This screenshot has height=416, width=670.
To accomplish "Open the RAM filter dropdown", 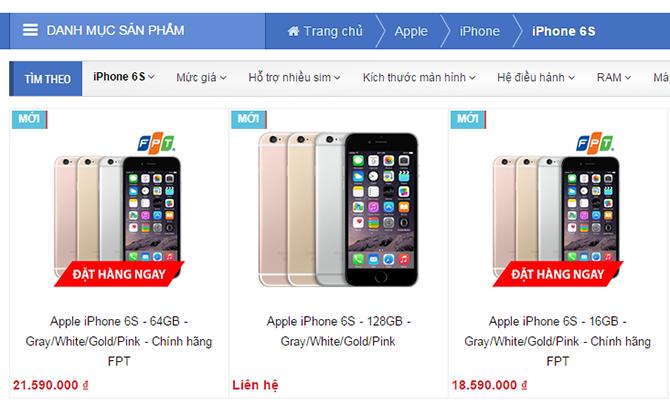I will (614, 77).
